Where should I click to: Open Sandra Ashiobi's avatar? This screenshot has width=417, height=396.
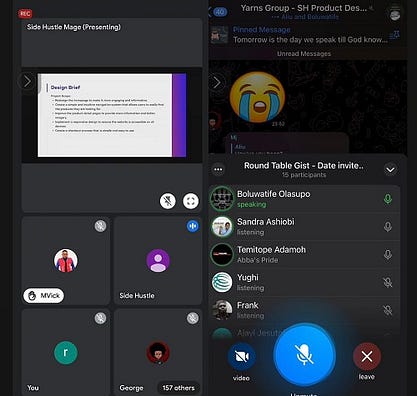[x=222, y=227]
